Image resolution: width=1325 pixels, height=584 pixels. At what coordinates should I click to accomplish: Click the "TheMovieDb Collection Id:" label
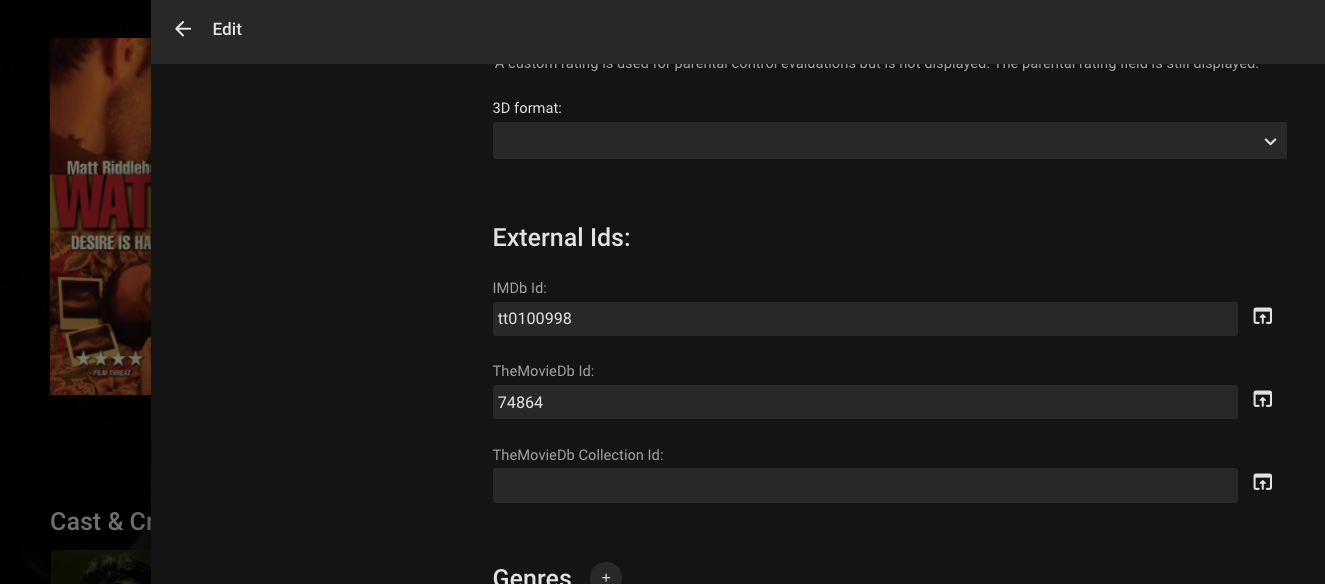pos(577,455)
